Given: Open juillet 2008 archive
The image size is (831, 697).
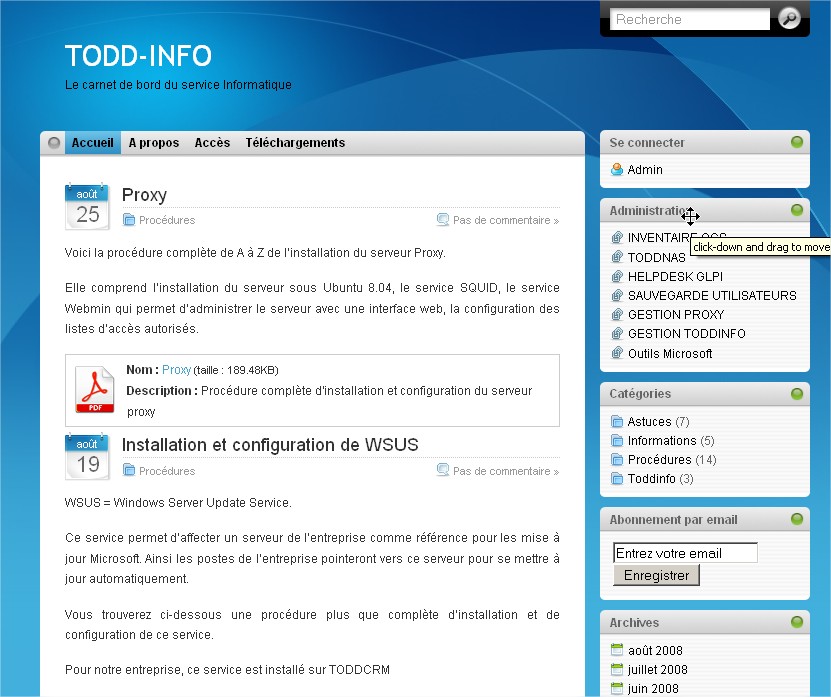Looking at the screenshot, I should 658,669.
